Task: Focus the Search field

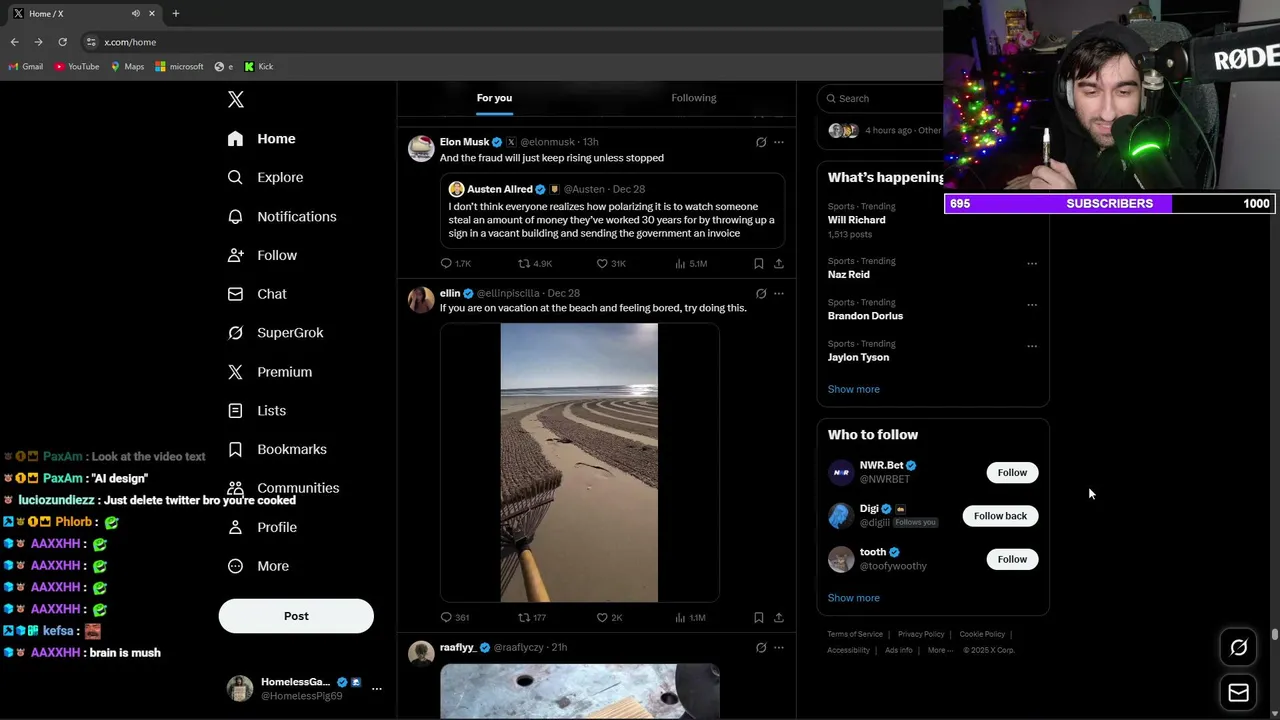Action: click(x=880, y=98)
